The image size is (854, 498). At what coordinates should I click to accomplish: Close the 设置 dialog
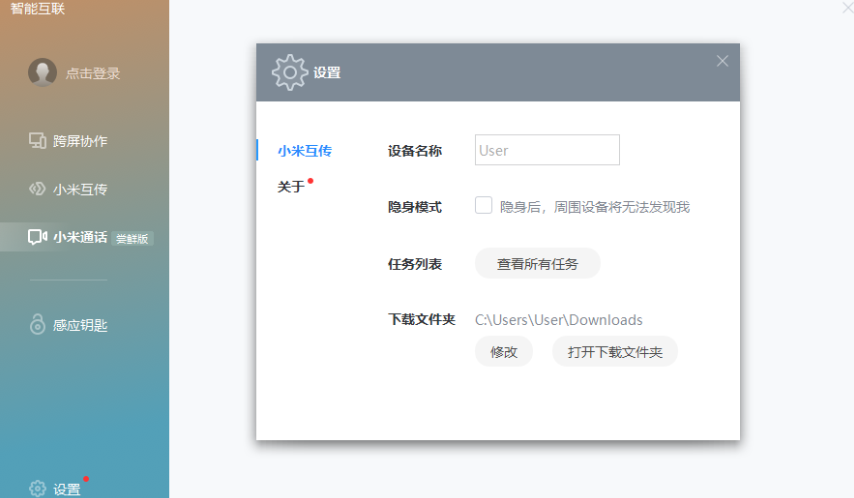[x=722, y=61]
